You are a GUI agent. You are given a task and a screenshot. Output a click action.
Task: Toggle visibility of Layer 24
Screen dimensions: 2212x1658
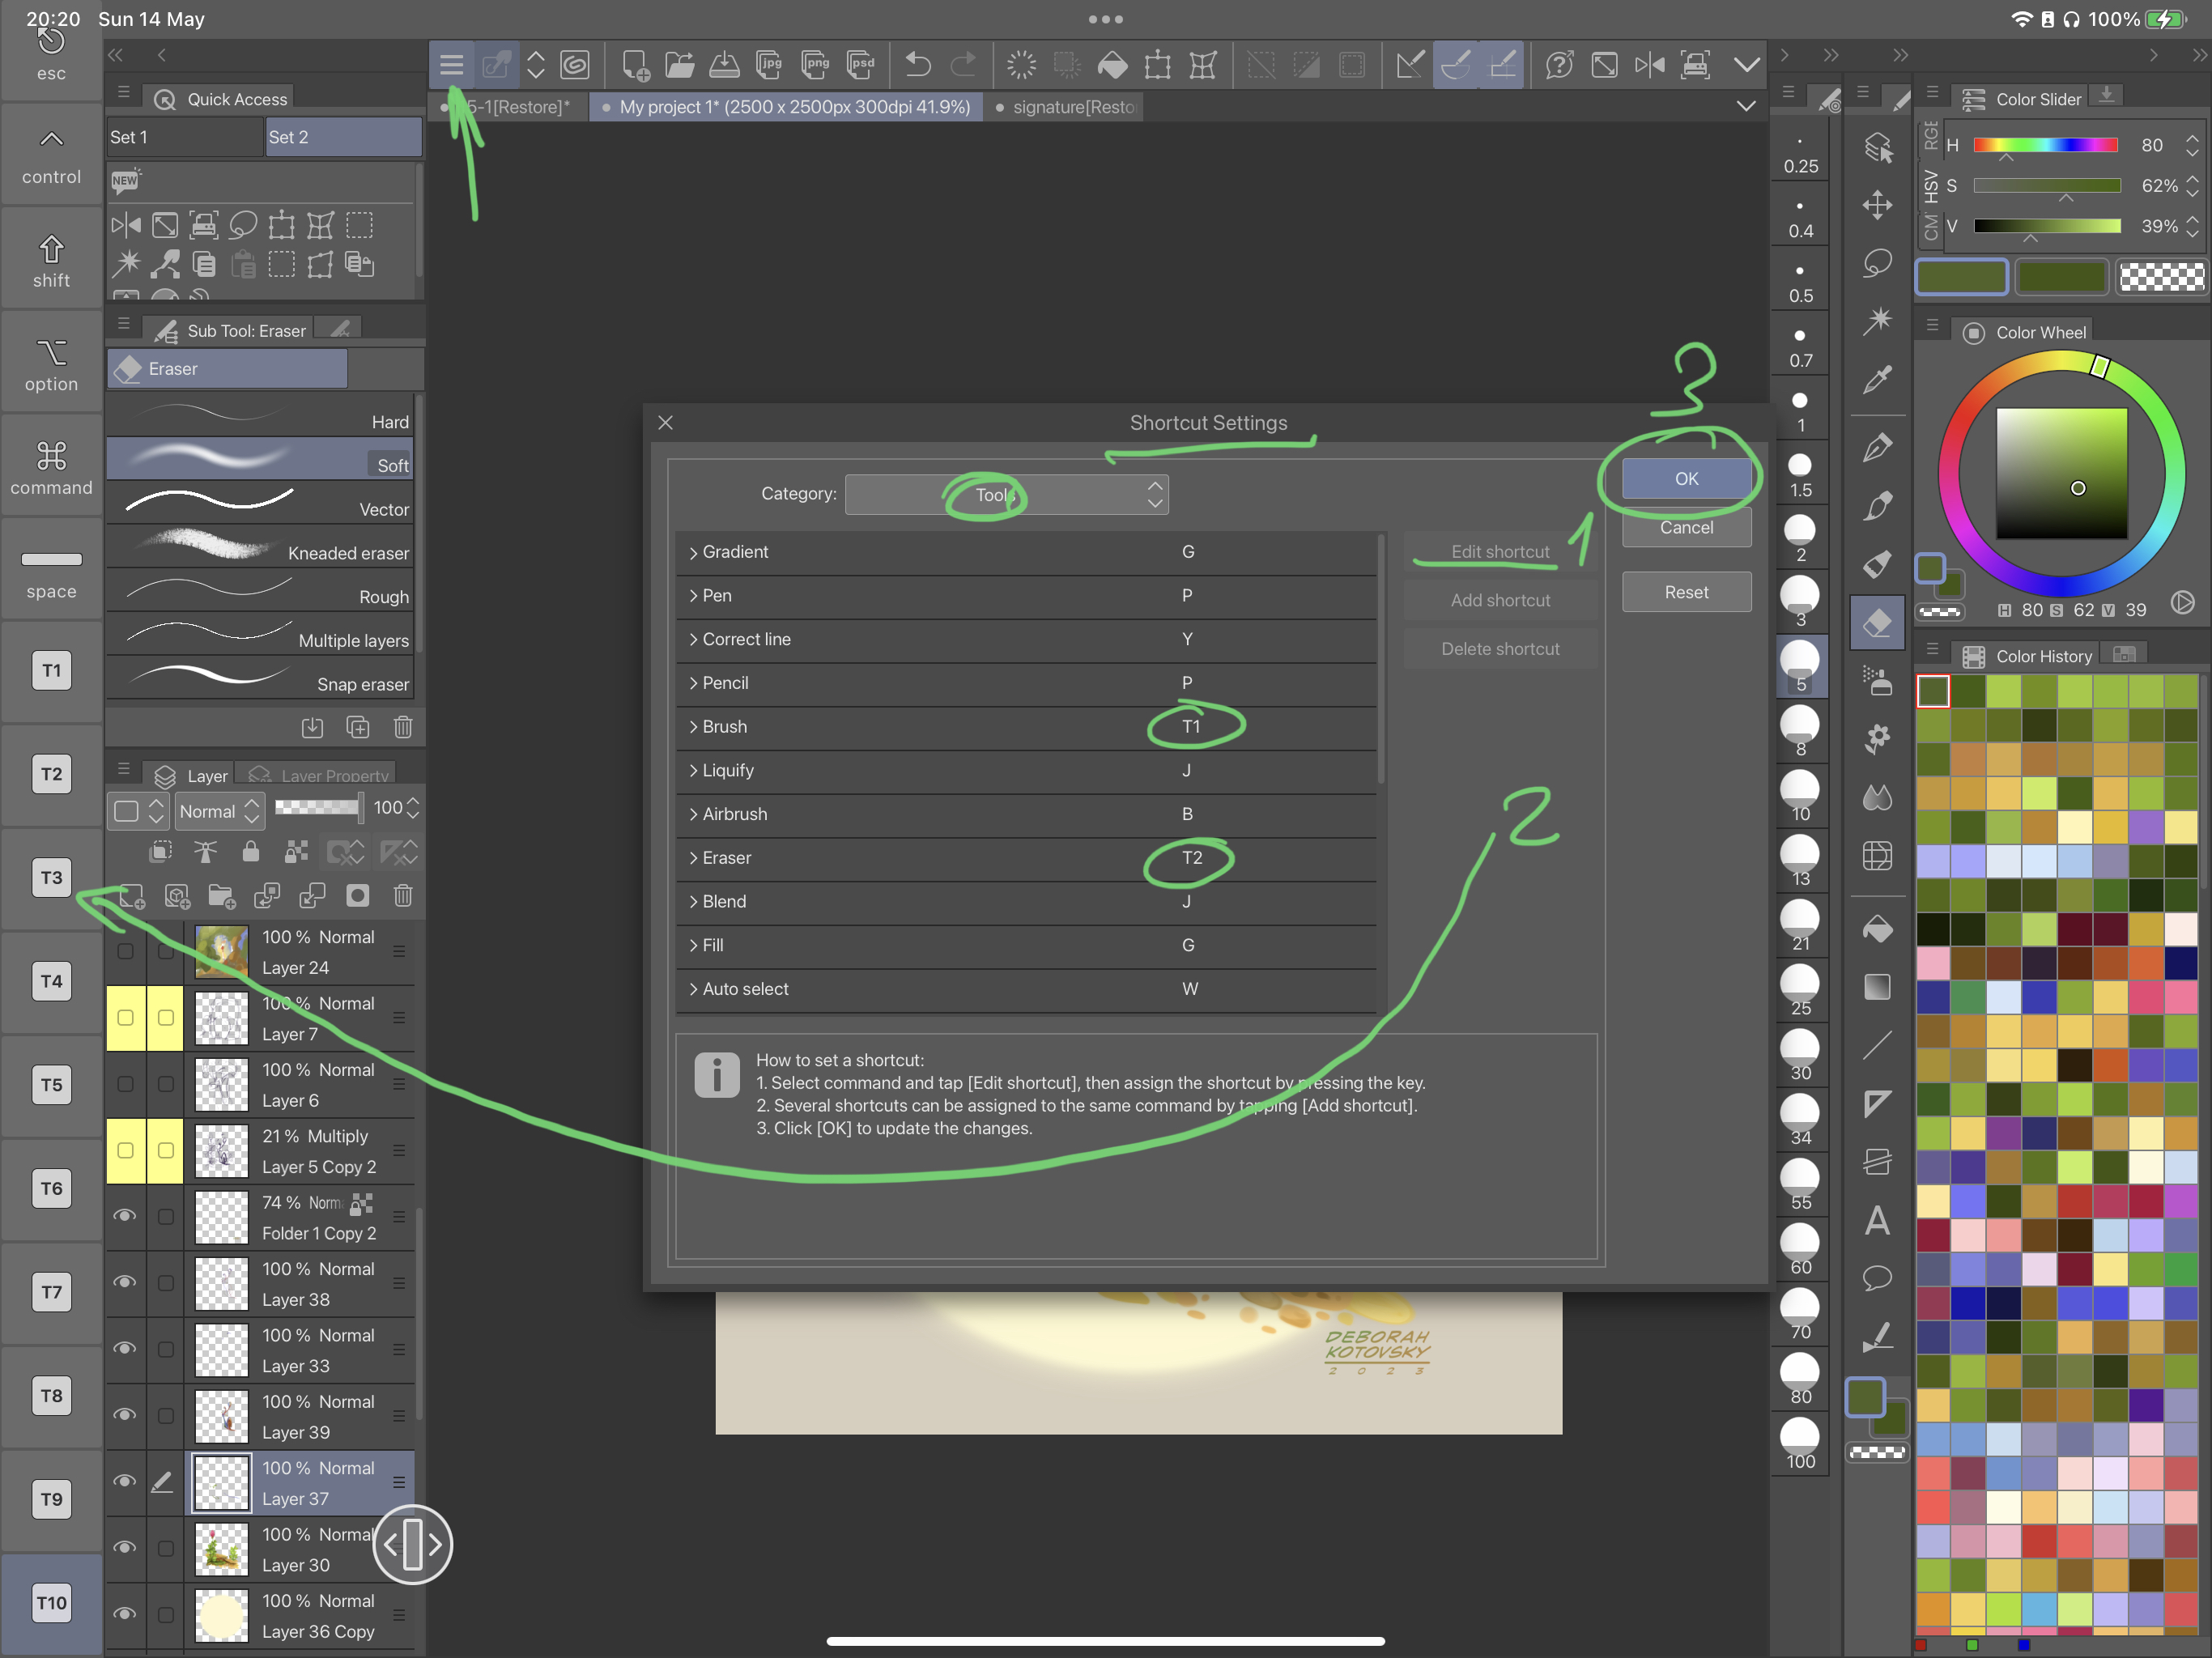click(x=125, y=951)
